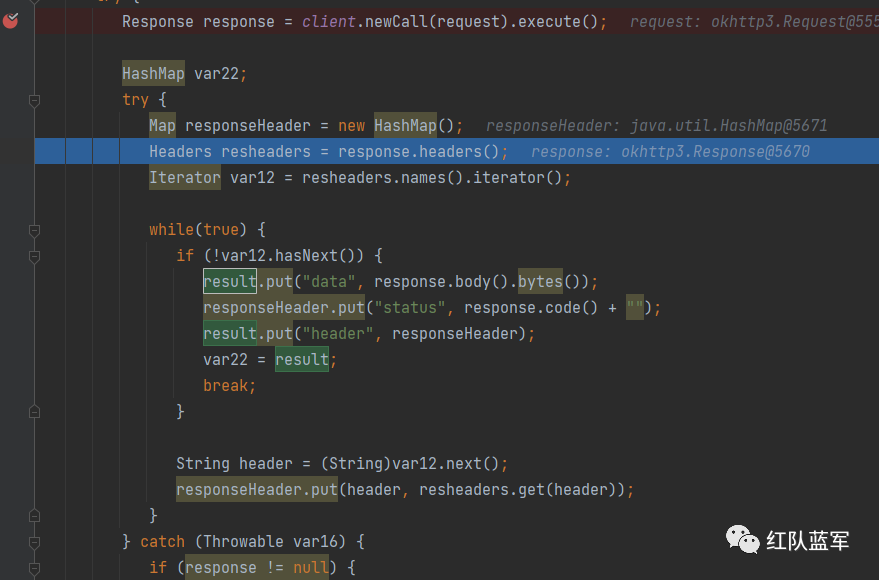Click fold end marker after break; closing brace

point(34,412)
